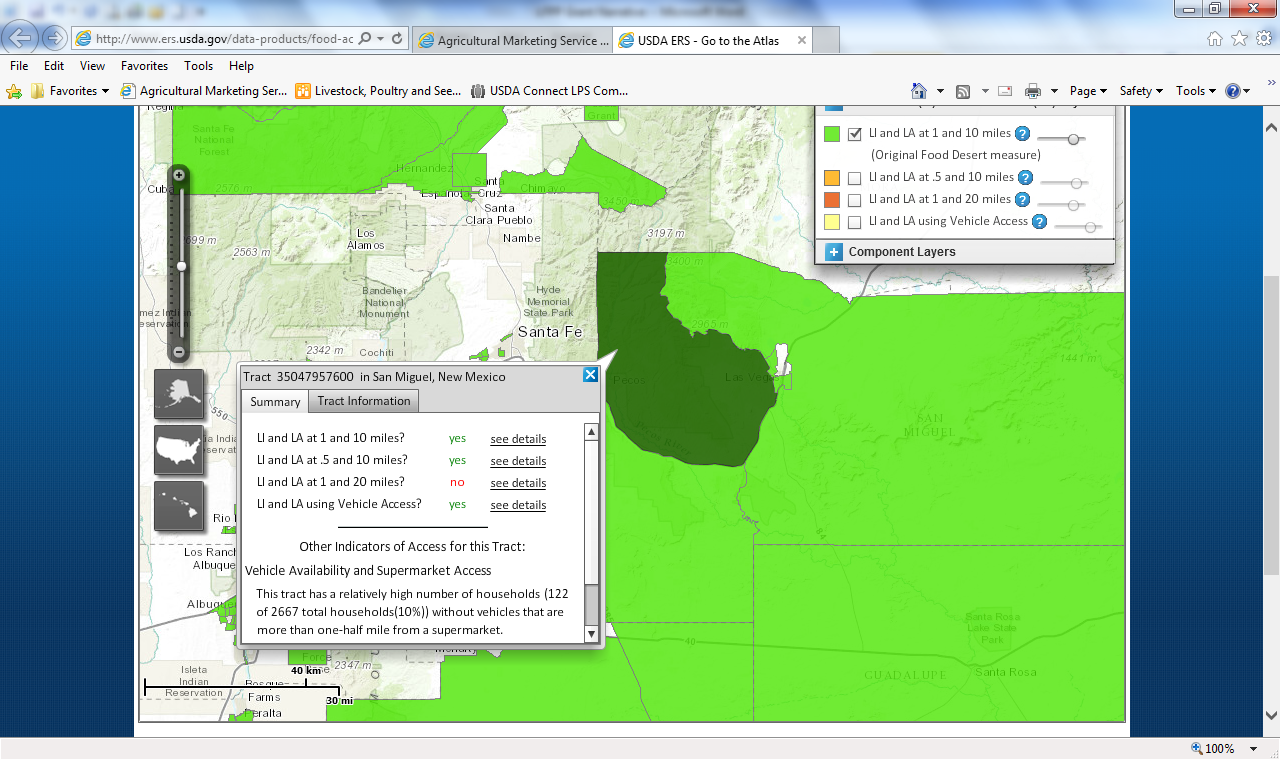Expand the Component Layers section
This screenshot has height=760, width=1280.
pos(834,252)
